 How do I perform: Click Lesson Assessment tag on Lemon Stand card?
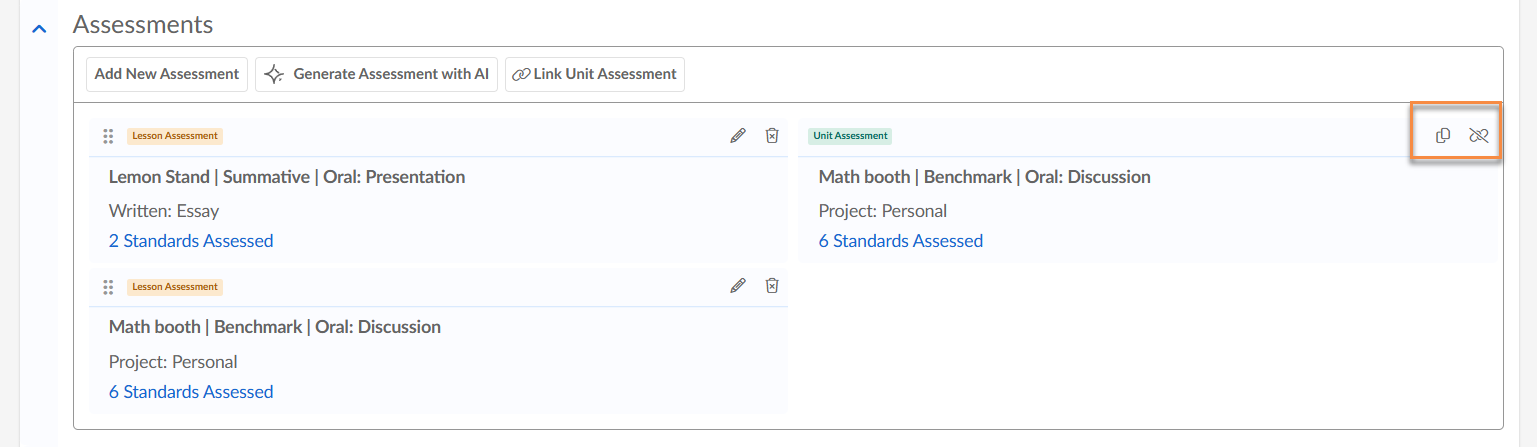coord(175,136)
